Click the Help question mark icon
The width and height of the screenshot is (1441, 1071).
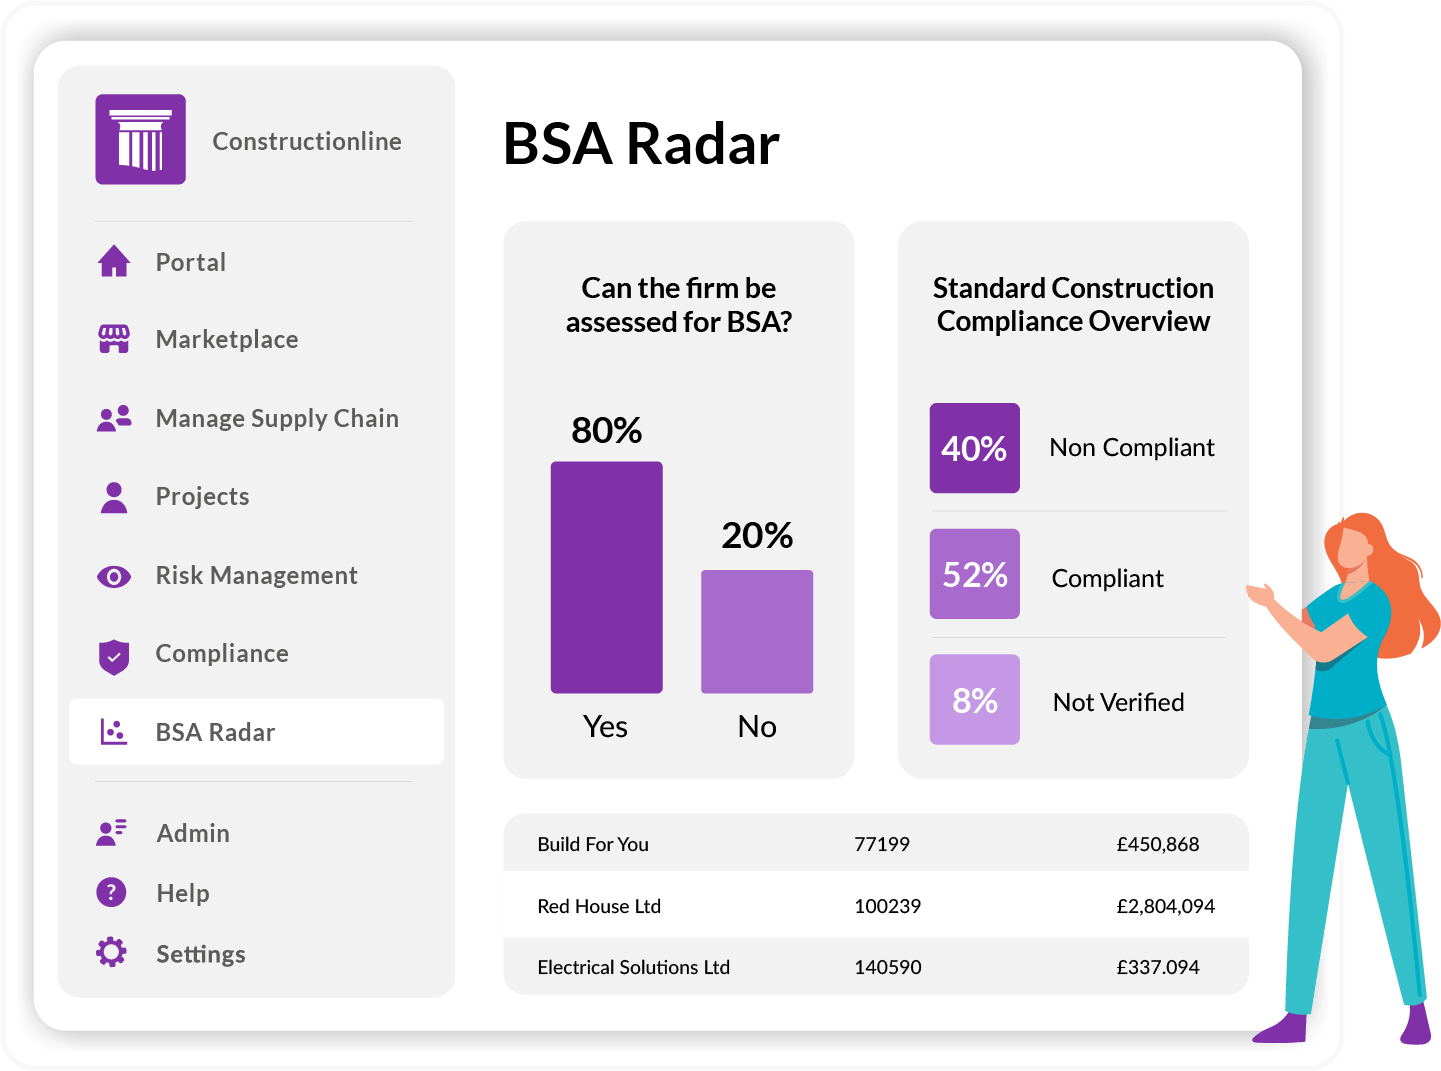111,892
